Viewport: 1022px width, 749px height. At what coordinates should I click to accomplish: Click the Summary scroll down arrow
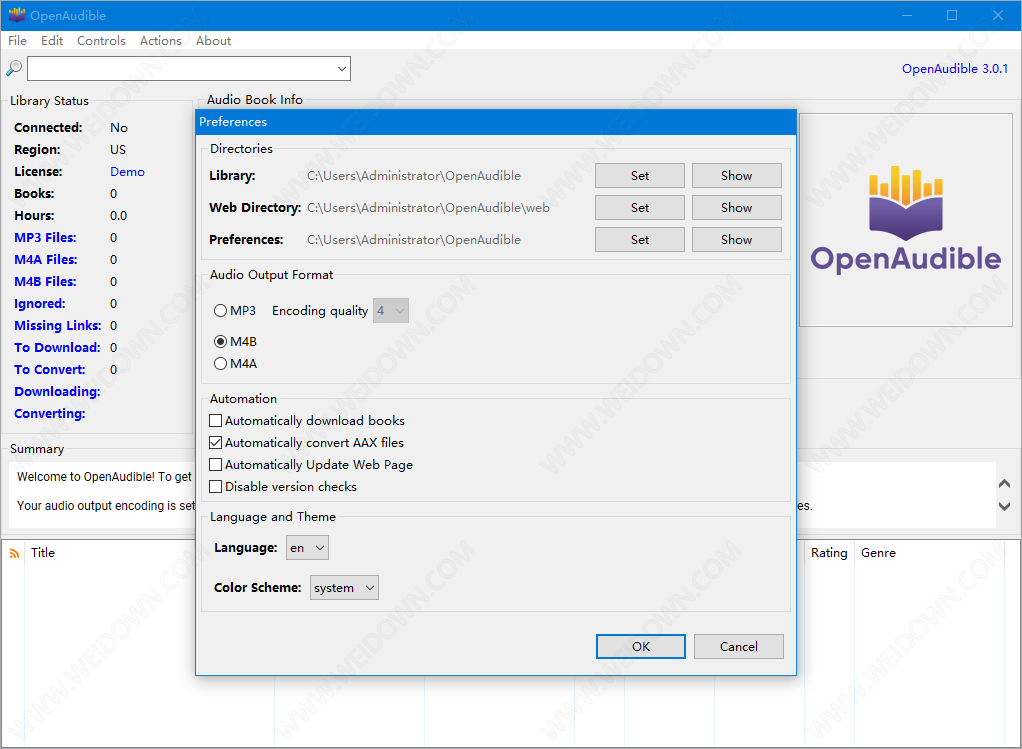1004,506
